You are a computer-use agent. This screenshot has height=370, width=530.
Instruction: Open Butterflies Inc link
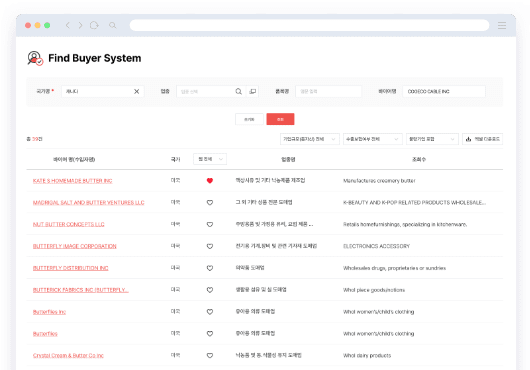coord(49,312)
